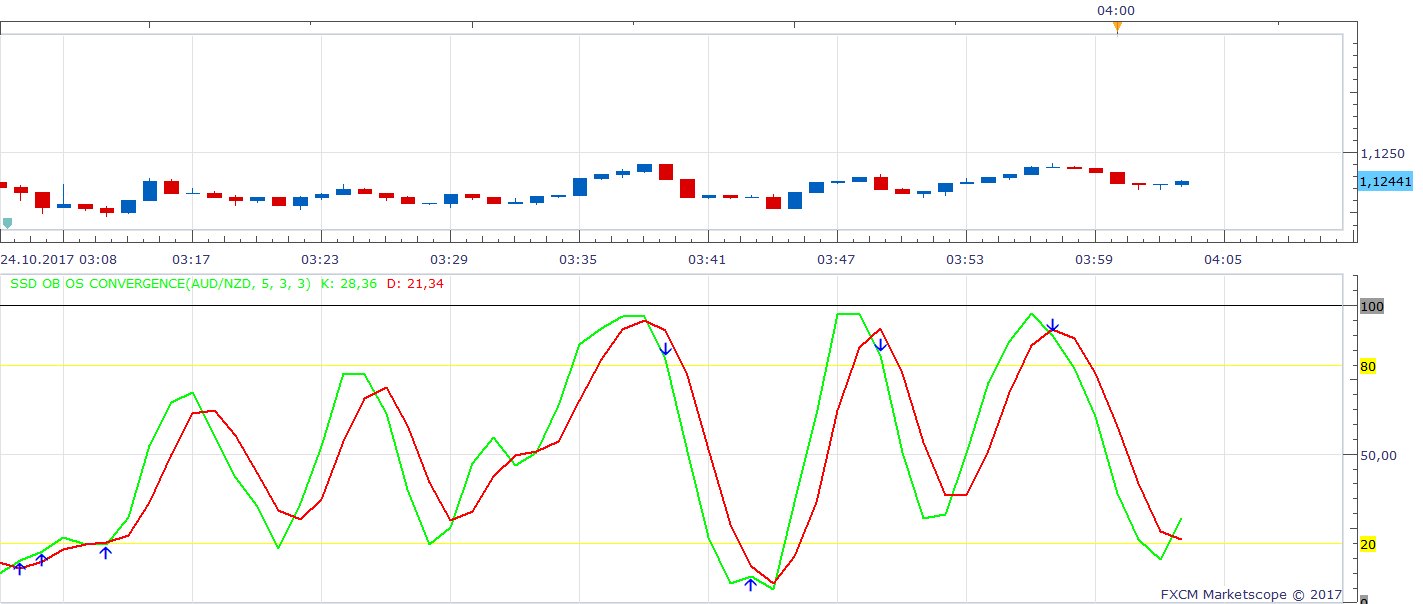Select the blue down arrow signal after 03:59 peak
Viewport: 1423px width, 604px height.
[1052, 326]
